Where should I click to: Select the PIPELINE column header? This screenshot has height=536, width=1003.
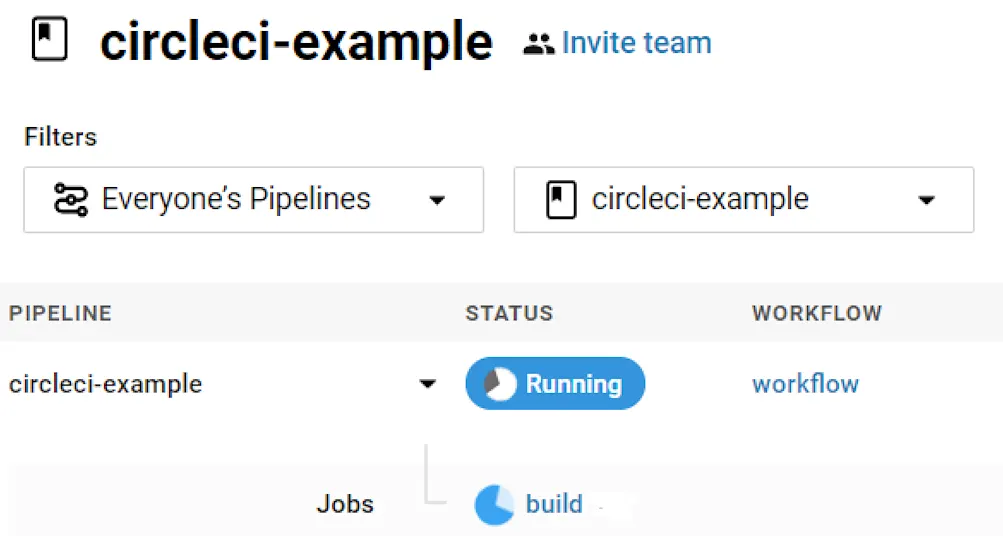[x=60, y=313]
